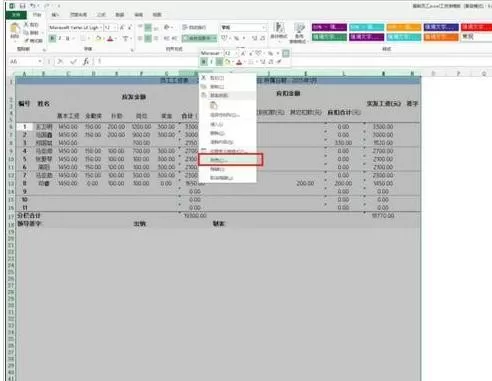The image size is (492, 381).
Task: Click the Insert Function fx icon
Action: coord(86,61)
